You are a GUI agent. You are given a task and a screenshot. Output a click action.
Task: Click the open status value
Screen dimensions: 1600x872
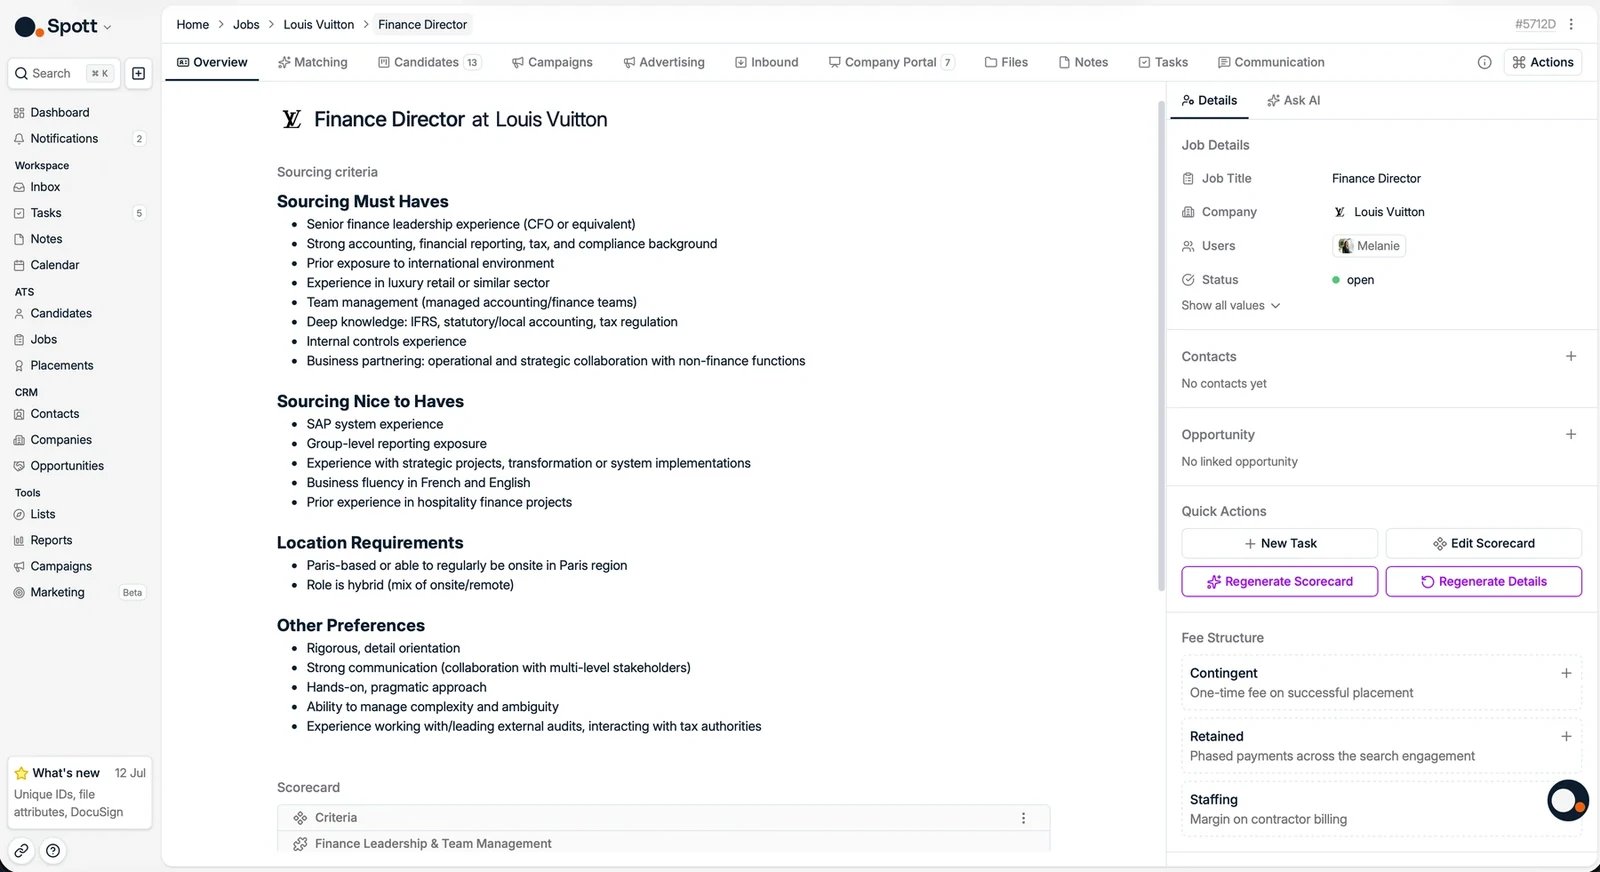[x=1353, y=280]
